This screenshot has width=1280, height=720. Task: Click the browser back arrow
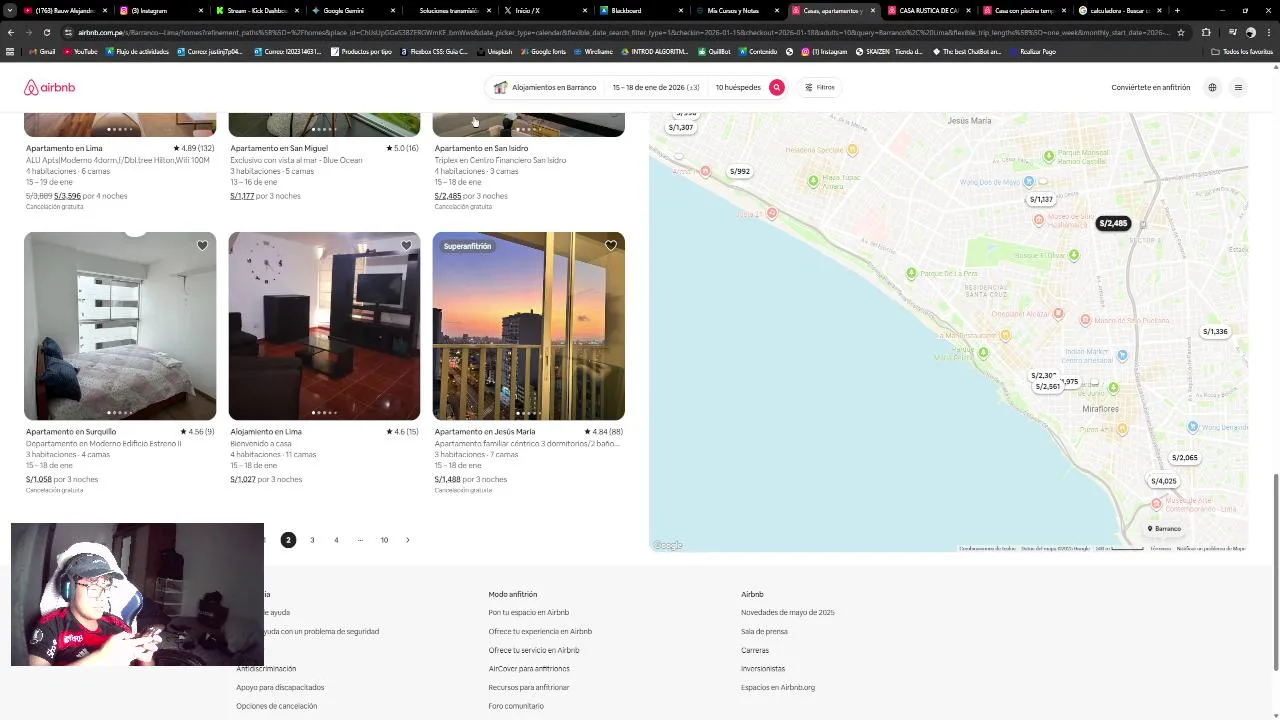pyautogui.click(x=11, y=32)
